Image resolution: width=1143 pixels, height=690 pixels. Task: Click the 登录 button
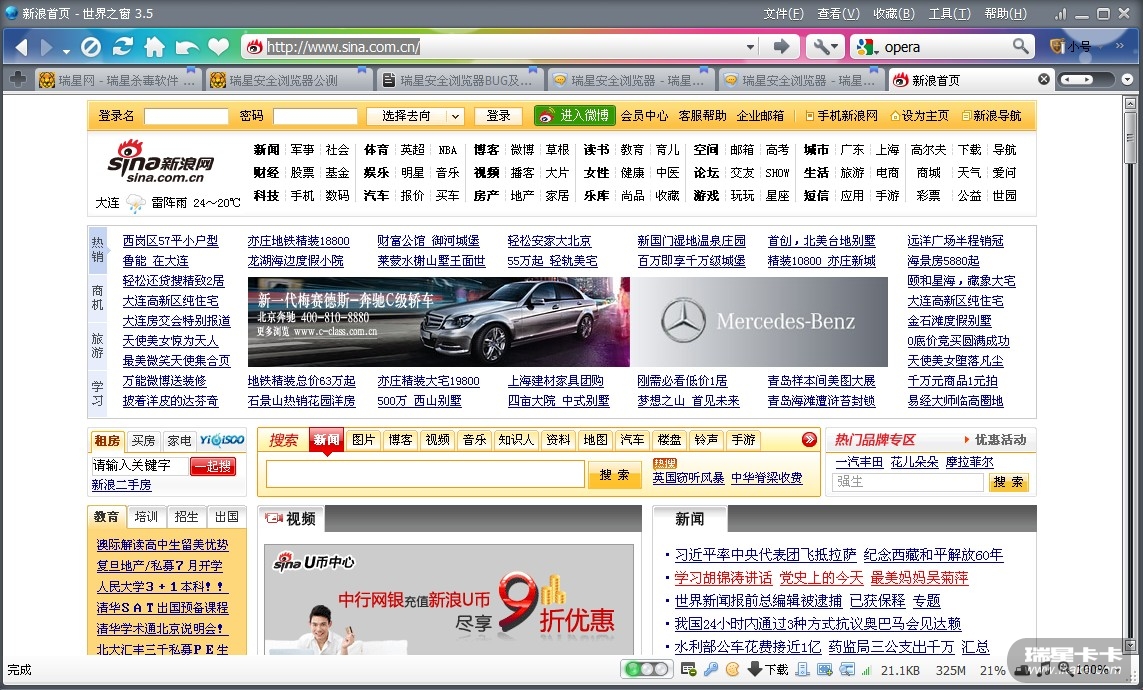click(499, 116)
